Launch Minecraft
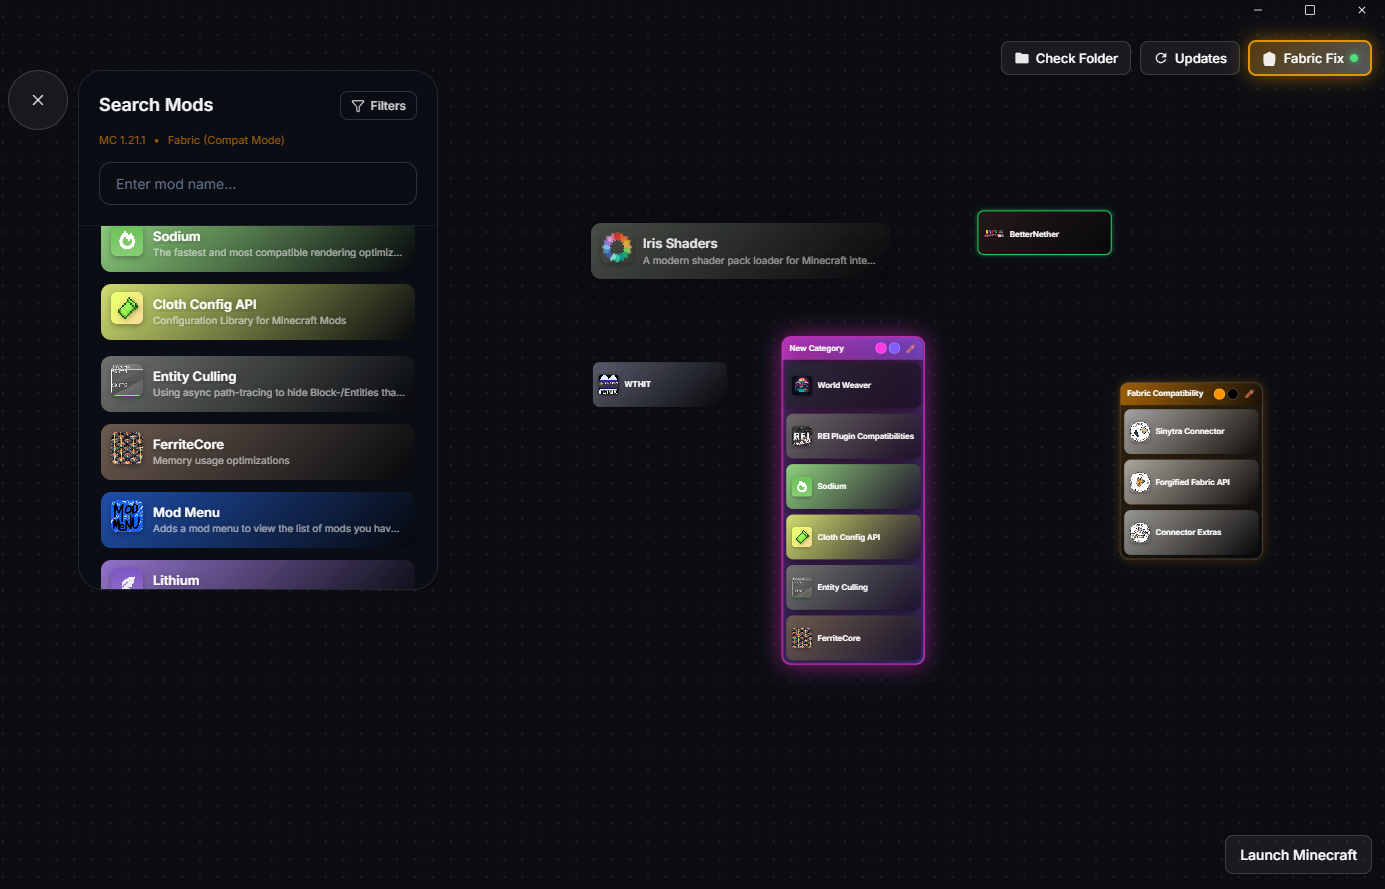The image size is (1385, 889). 1298,855
